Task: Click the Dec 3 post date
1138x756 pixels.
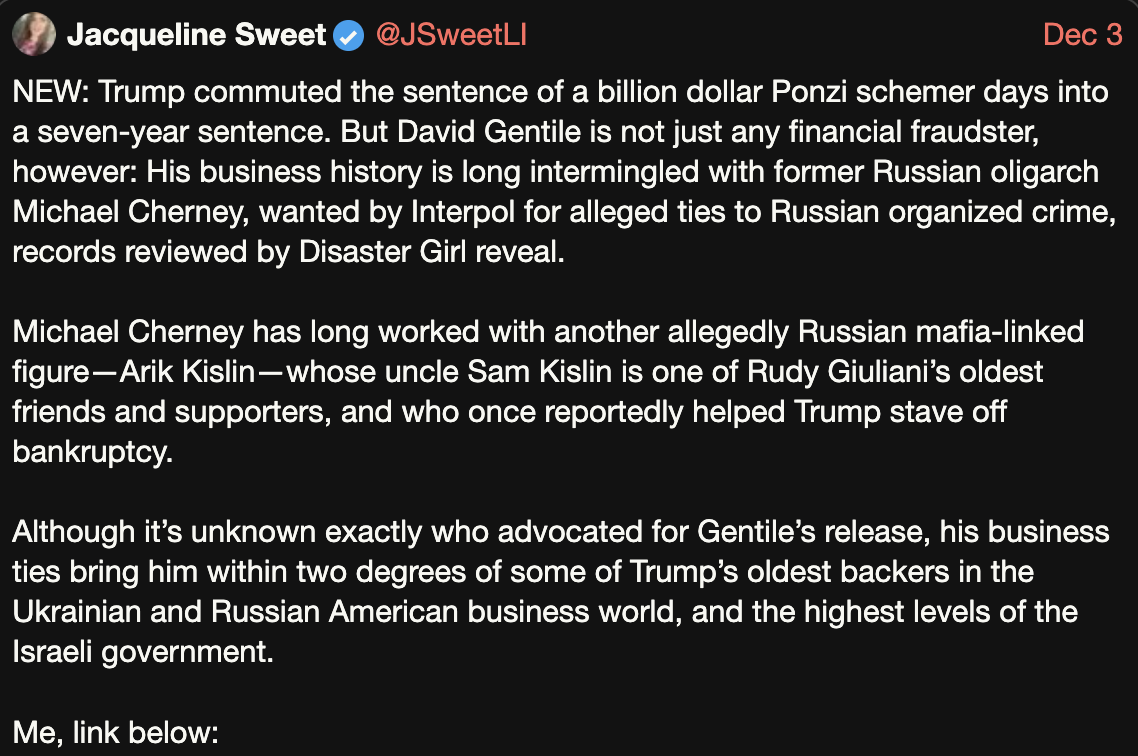Action: 1082,36
